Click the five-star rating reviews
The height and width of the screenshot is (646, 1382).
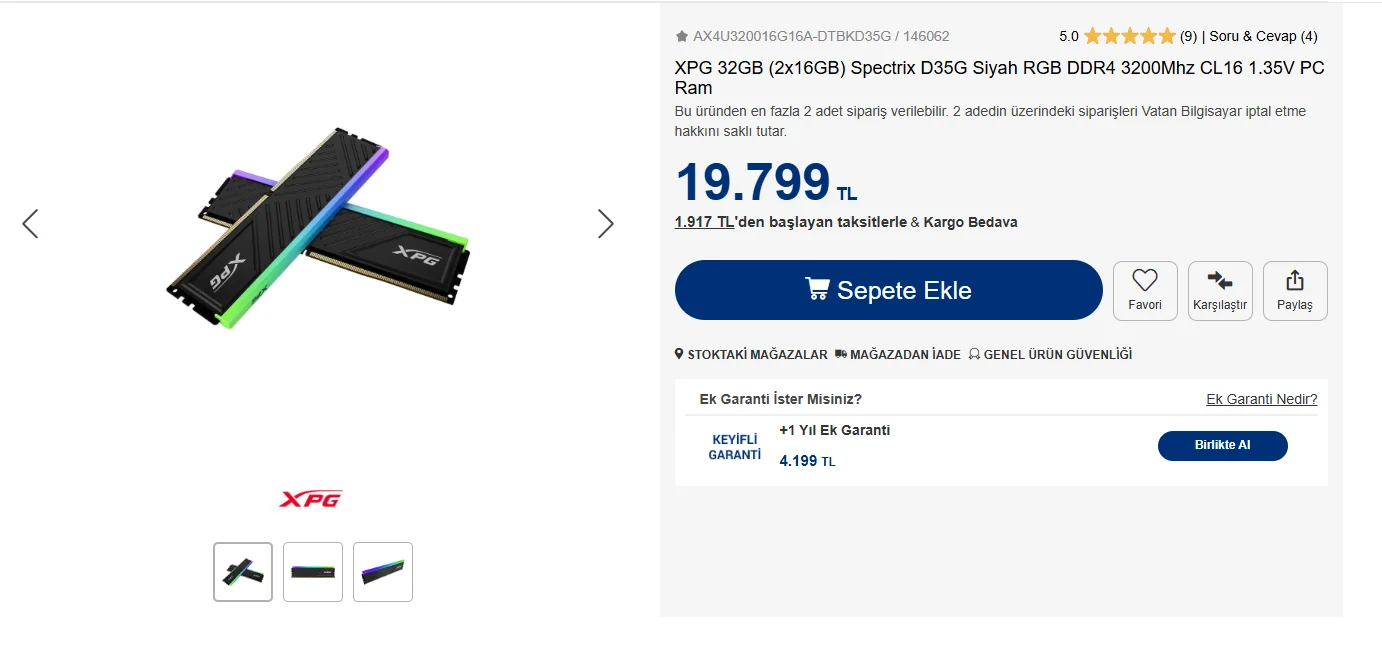[1129, 36]
